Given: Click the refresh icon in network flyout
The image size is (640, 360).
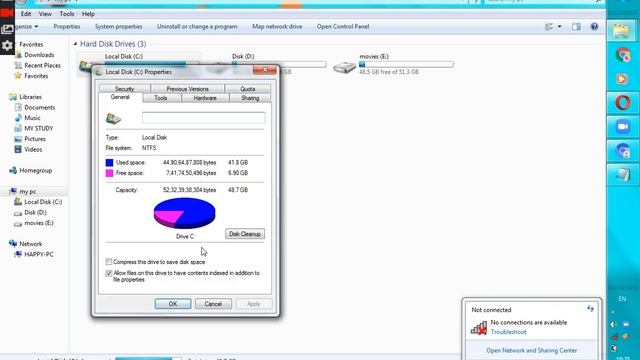Looking at the screenshot, I should pos(590,309).
